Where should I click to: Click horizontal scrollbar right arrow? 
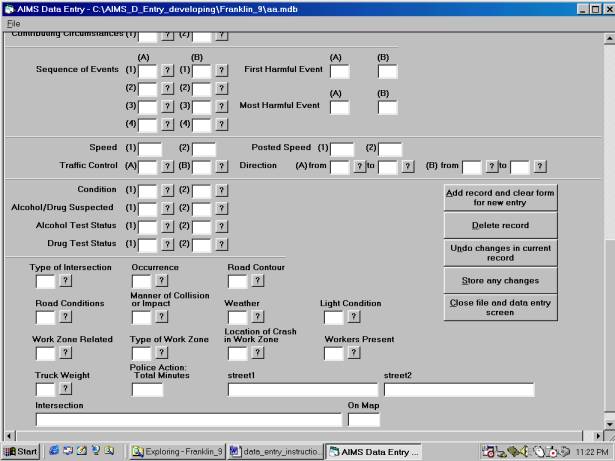point(598,435)
